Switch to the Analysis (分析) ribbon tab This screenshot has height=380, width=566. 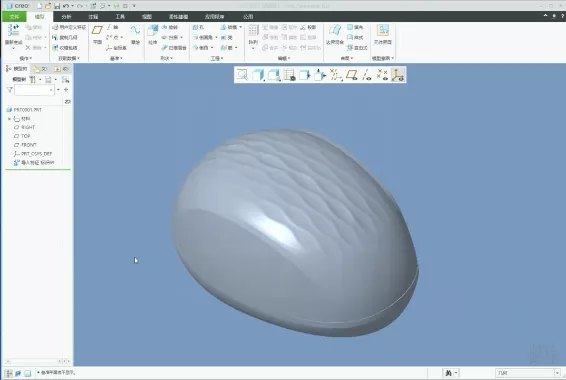(x=66, y=17)
